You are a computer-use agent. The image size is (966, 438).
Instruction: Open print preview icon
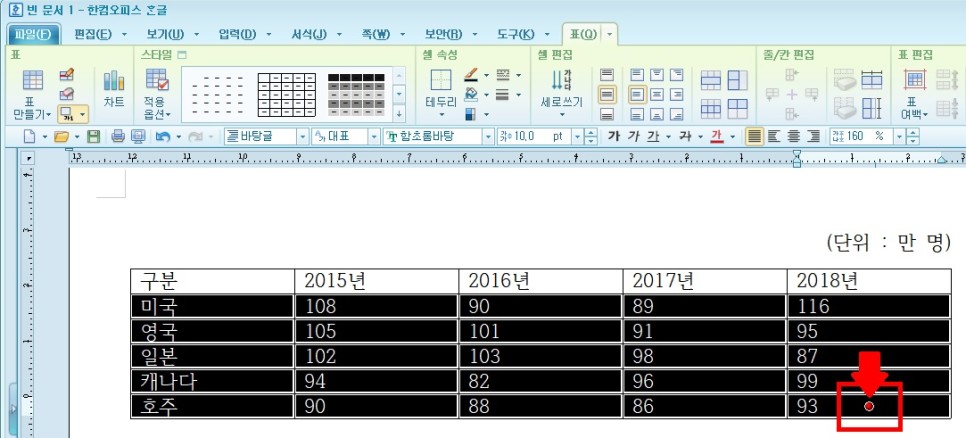(138, 137)
